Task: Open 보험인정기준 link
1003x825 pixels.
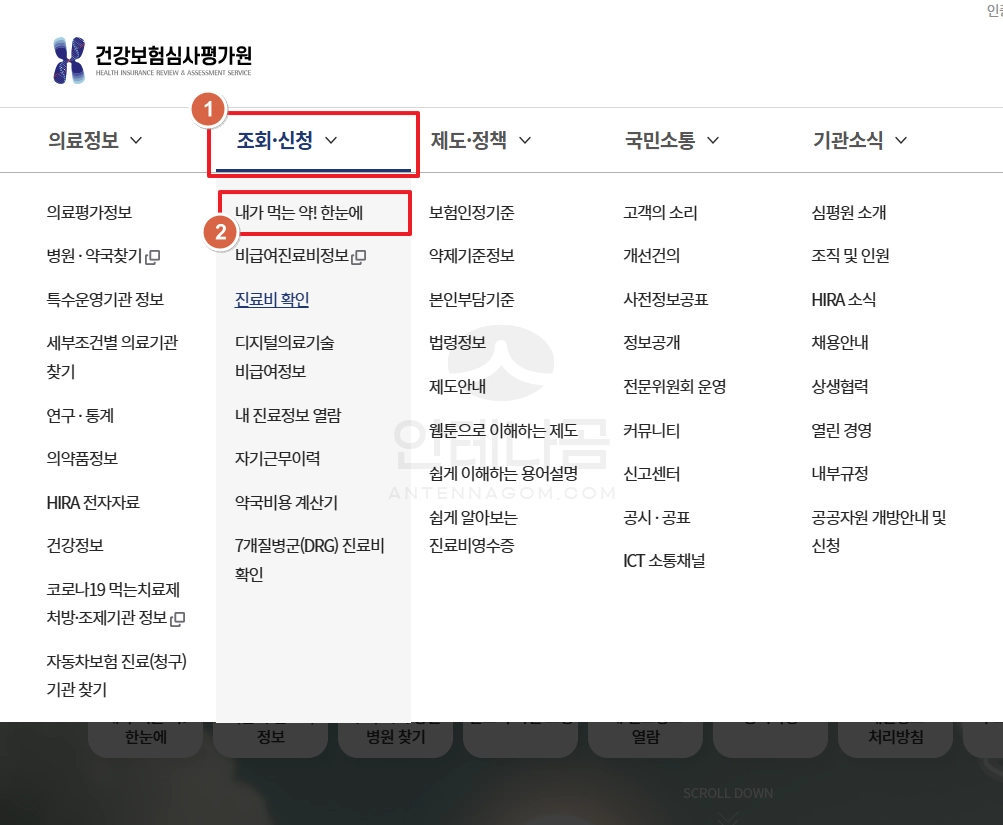Action: [x=471, y=212]
